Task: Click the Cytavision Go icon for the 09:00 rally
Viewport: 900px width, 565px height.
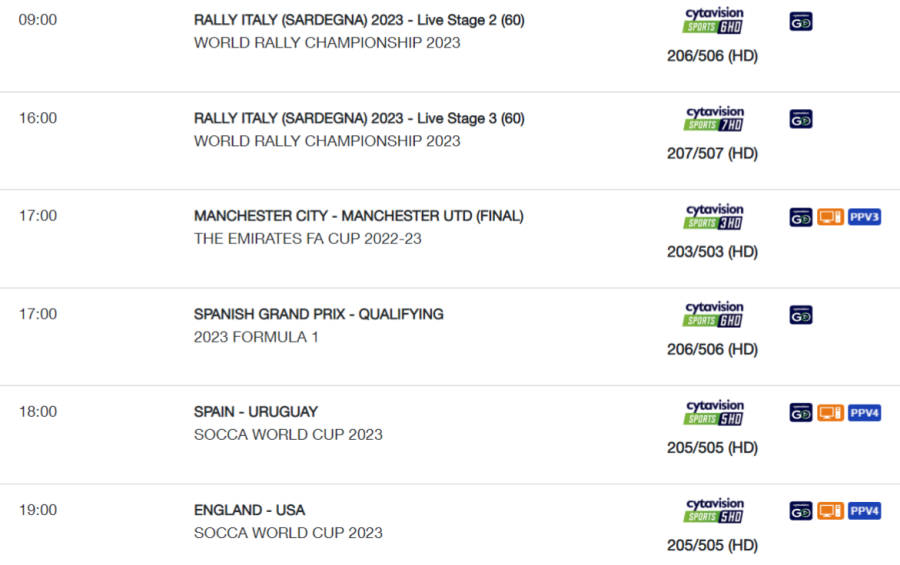Action: tap(801, 22)
